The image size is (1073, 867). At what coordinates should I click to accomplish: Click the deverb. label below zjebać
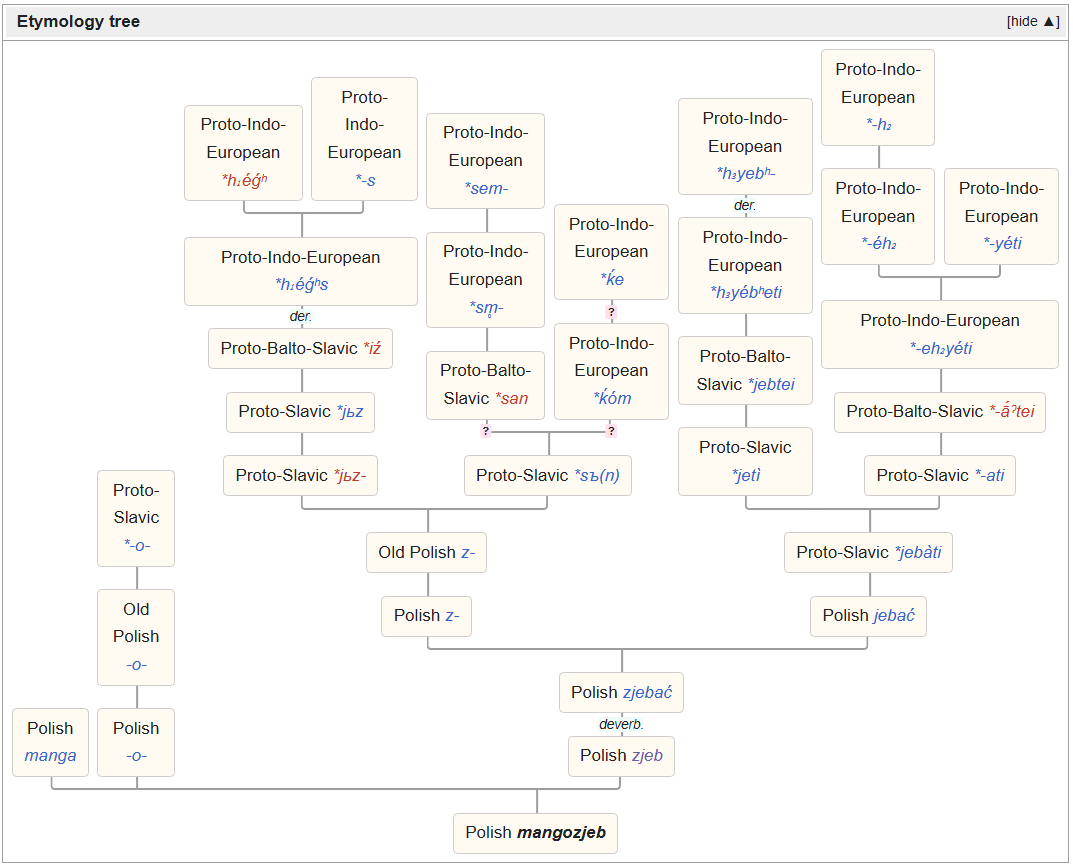[x=621, y=724]
